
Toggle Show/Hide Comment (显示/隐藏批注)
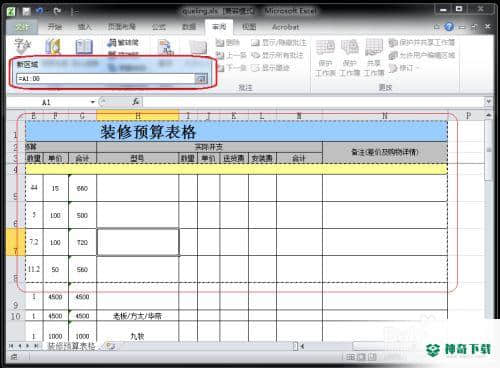pos(279,43)
